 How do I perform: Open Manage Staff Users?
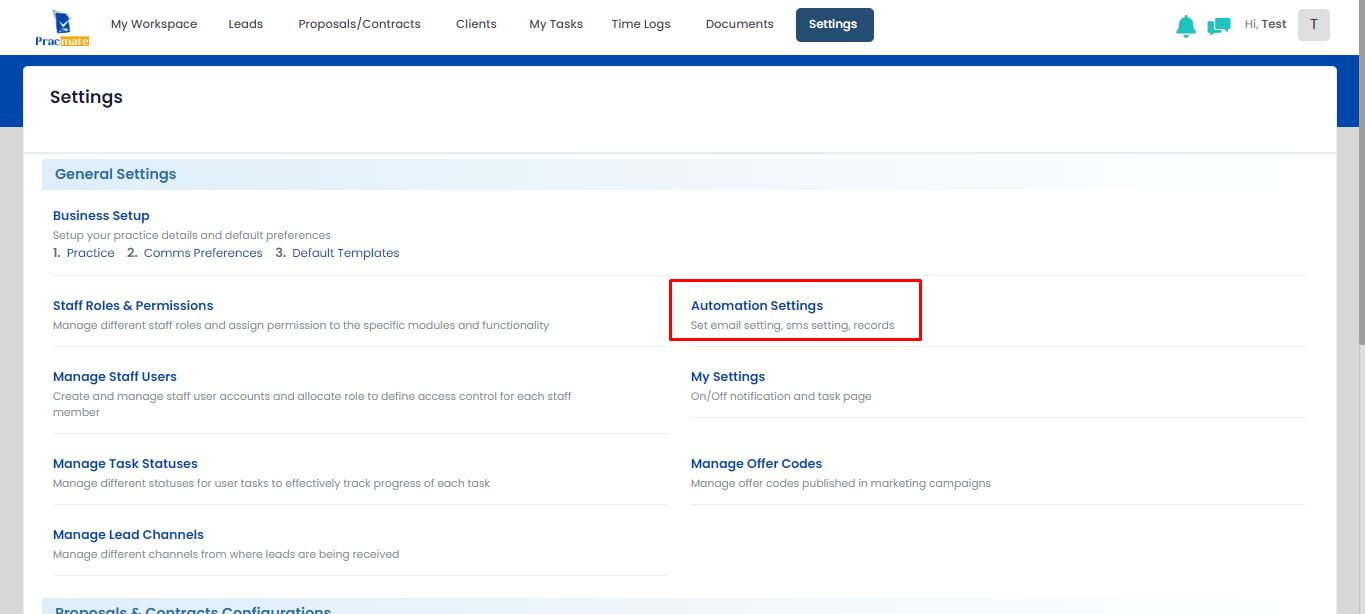pyautogui.click(x=115, y=376)
